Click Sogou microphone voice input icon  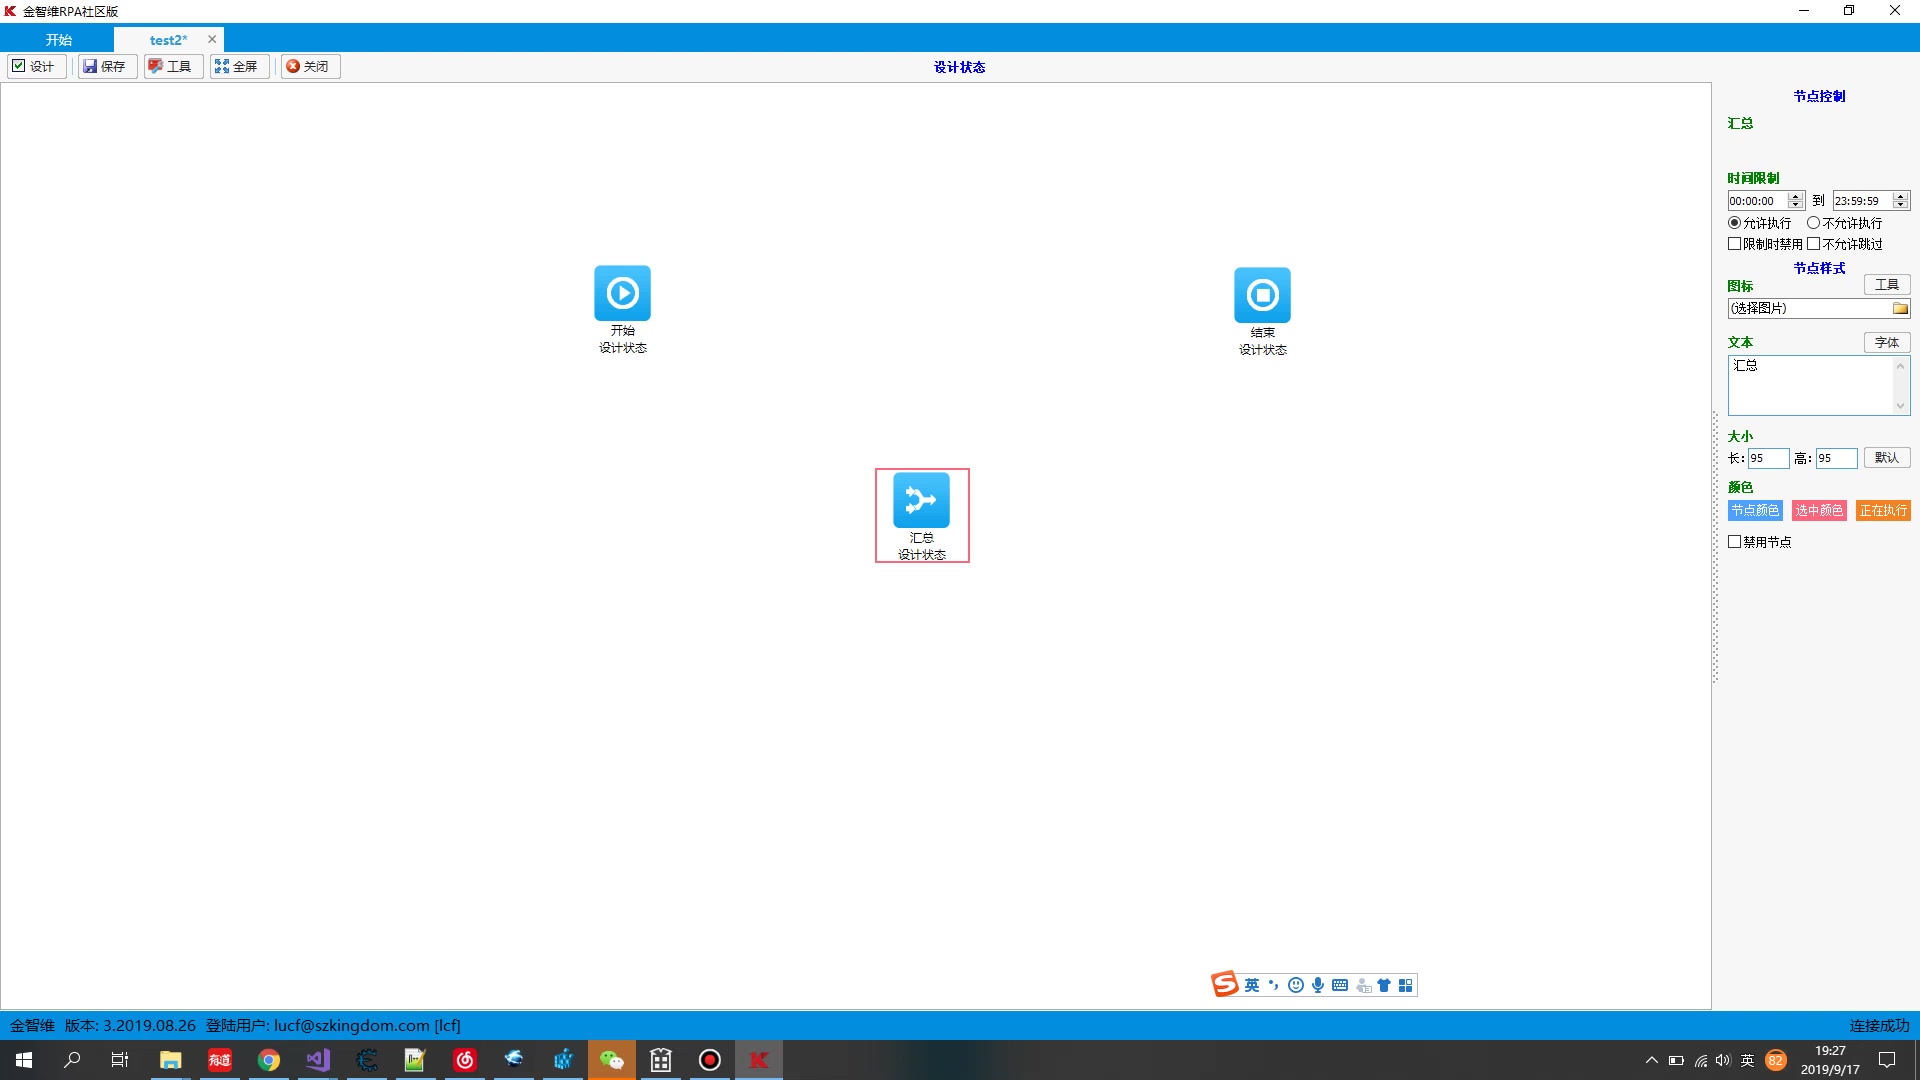pos(1318,985)
